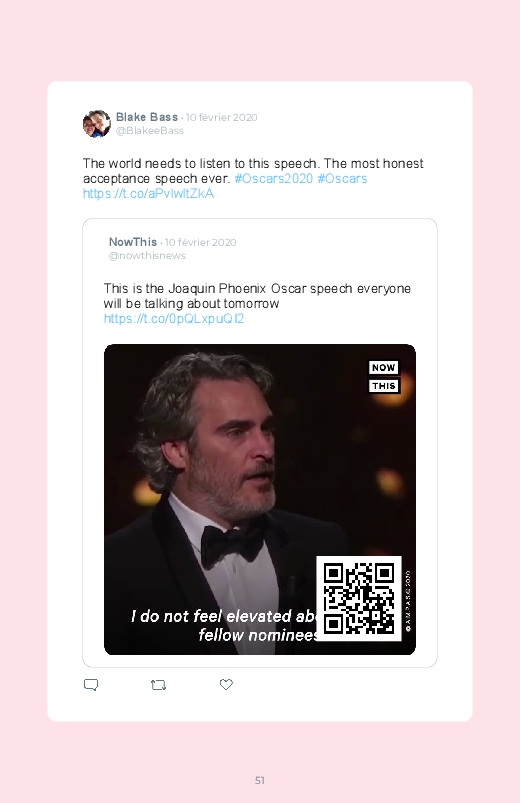Click the @BlakeeBass handle
Image resolution: width=520 pixels, height=803 pixels.
tap(150, 131)
